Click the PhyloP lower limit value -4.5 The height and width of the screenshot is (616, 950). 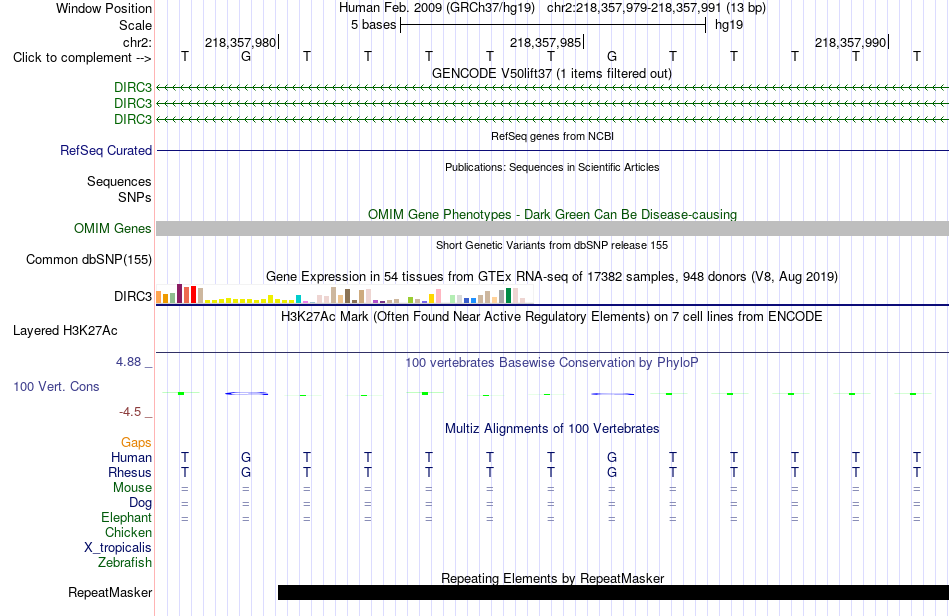[x=130, y=412]
